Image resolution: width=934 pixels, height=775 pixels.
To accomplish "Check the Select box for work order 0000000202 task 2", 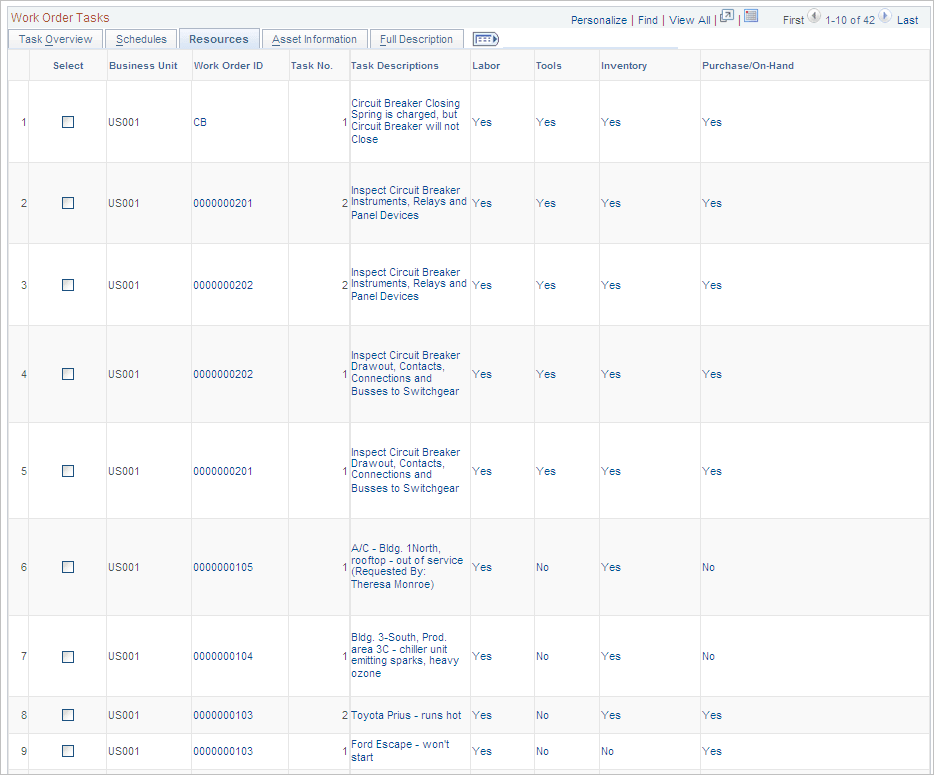I will (x=67, y=285).
